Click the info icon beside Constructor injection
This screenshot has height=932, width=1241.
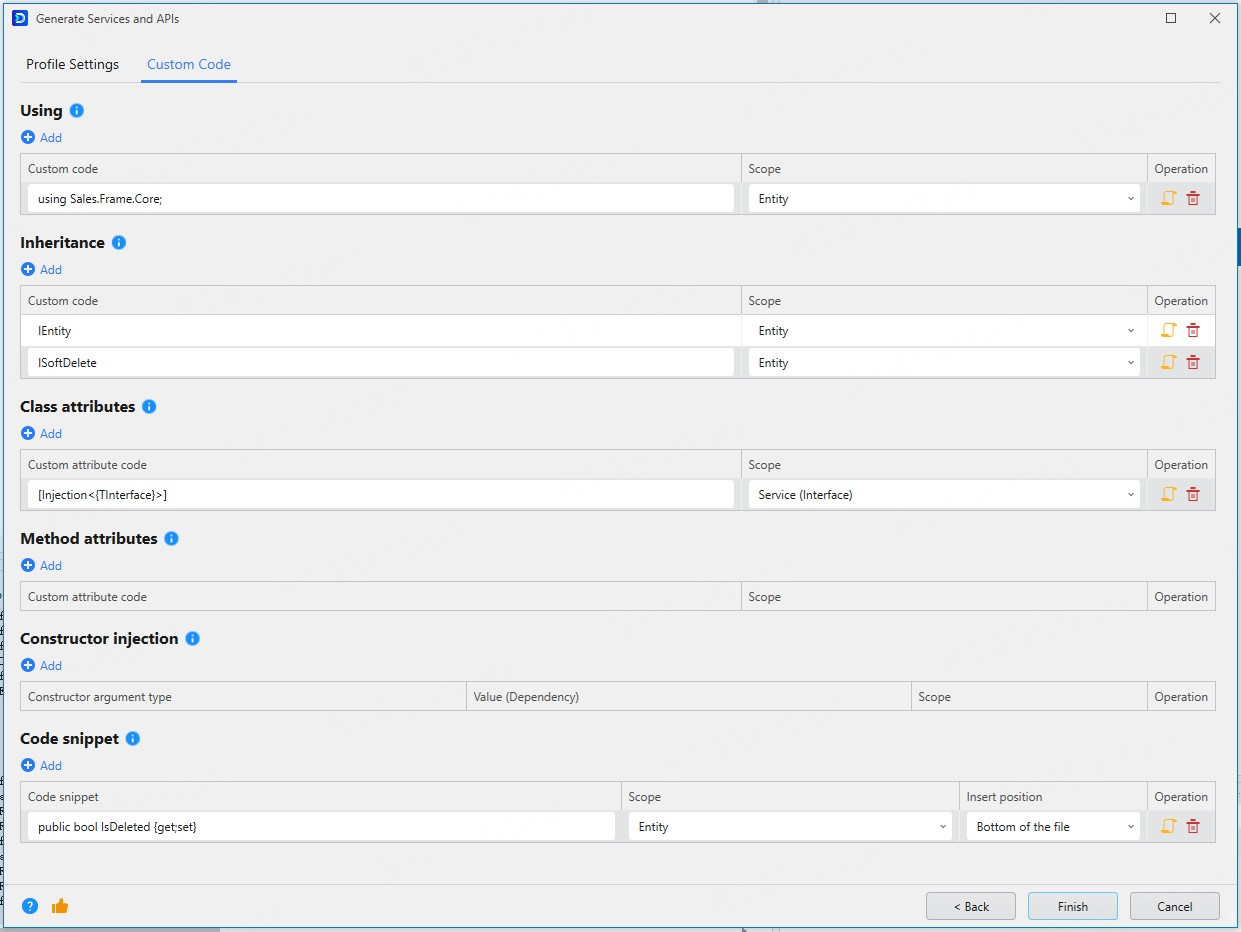tap(193, 639)
